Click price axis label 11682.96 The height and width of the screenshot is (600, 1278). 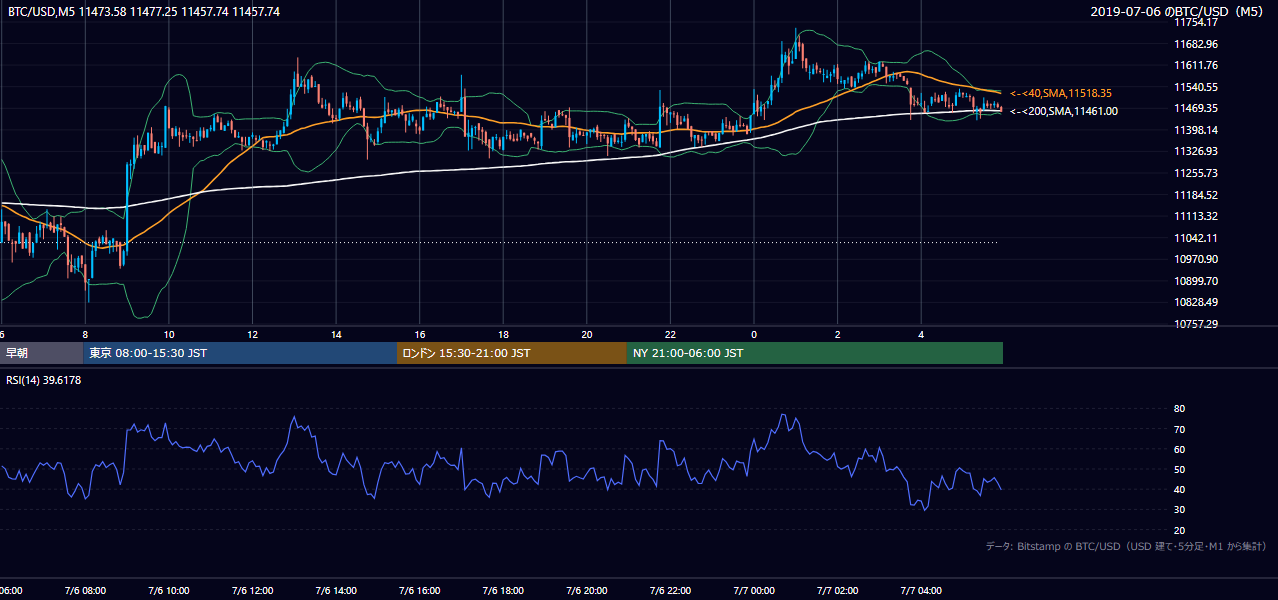click(x=1197, y=44)
